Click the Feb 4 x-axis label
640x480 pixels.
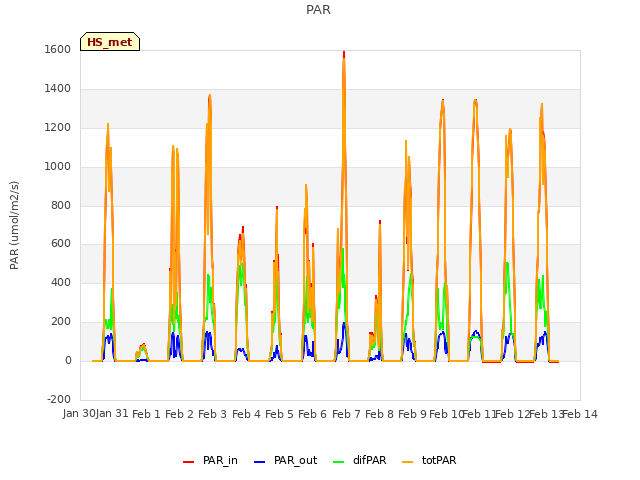tap(246, 414)
